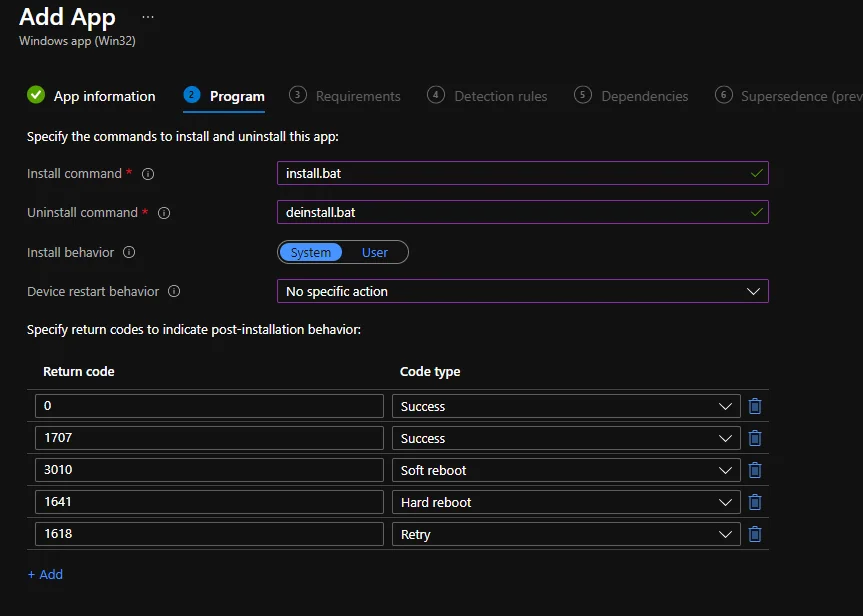Set Install behavior to System
This screenshot has height=616, width=863.
[311, 253]
